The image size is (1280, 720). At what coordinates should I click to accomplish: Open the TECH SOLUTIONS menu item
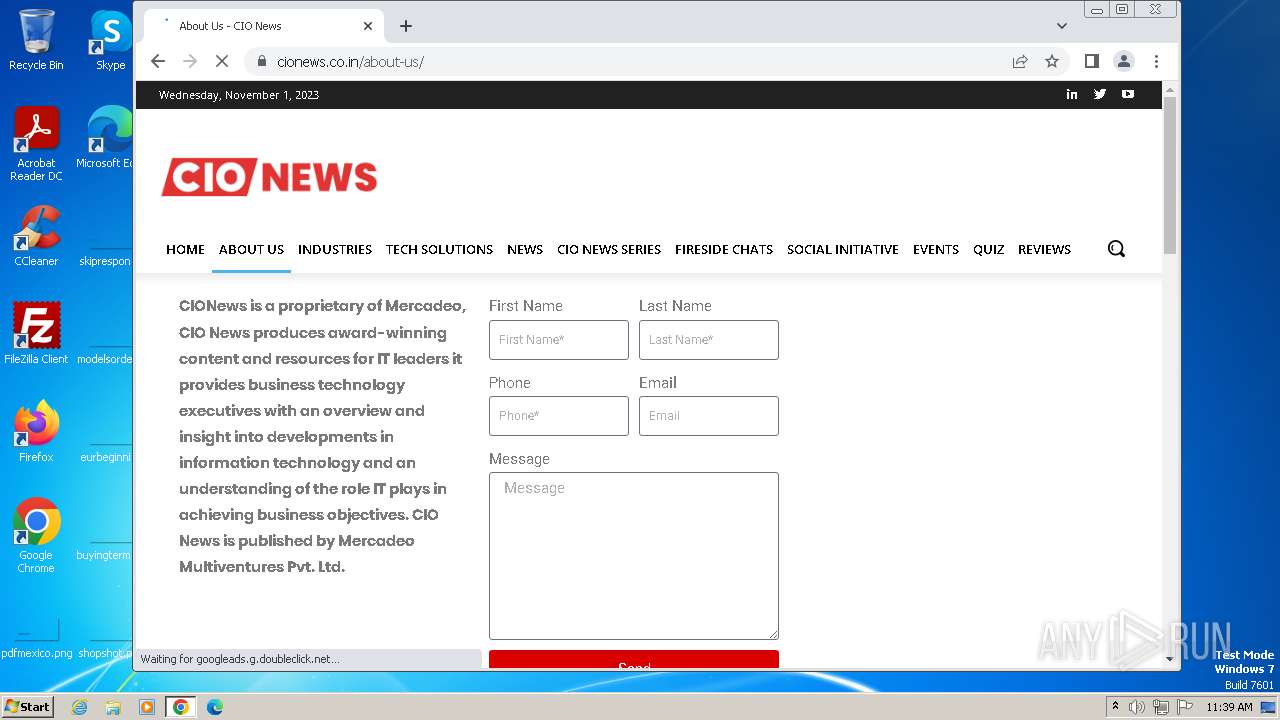(x=439, y=249)
